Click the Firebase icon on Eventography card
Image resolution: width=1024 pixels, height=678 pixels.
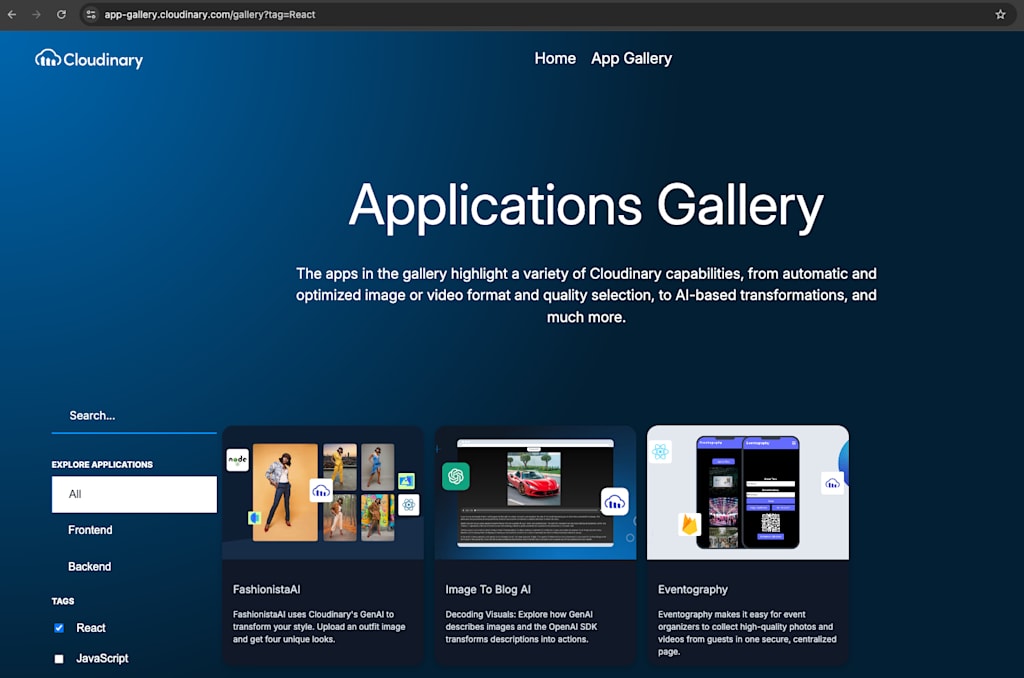(689, 524)
